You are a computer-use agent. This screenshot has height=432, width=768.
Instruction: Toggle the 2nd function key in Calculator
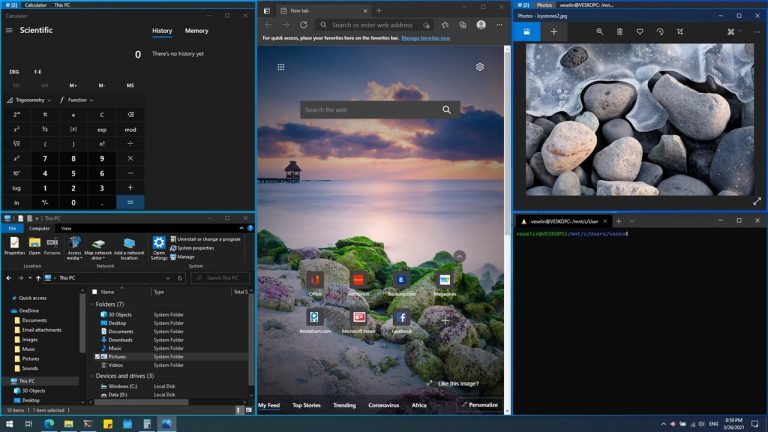point(17,115)
